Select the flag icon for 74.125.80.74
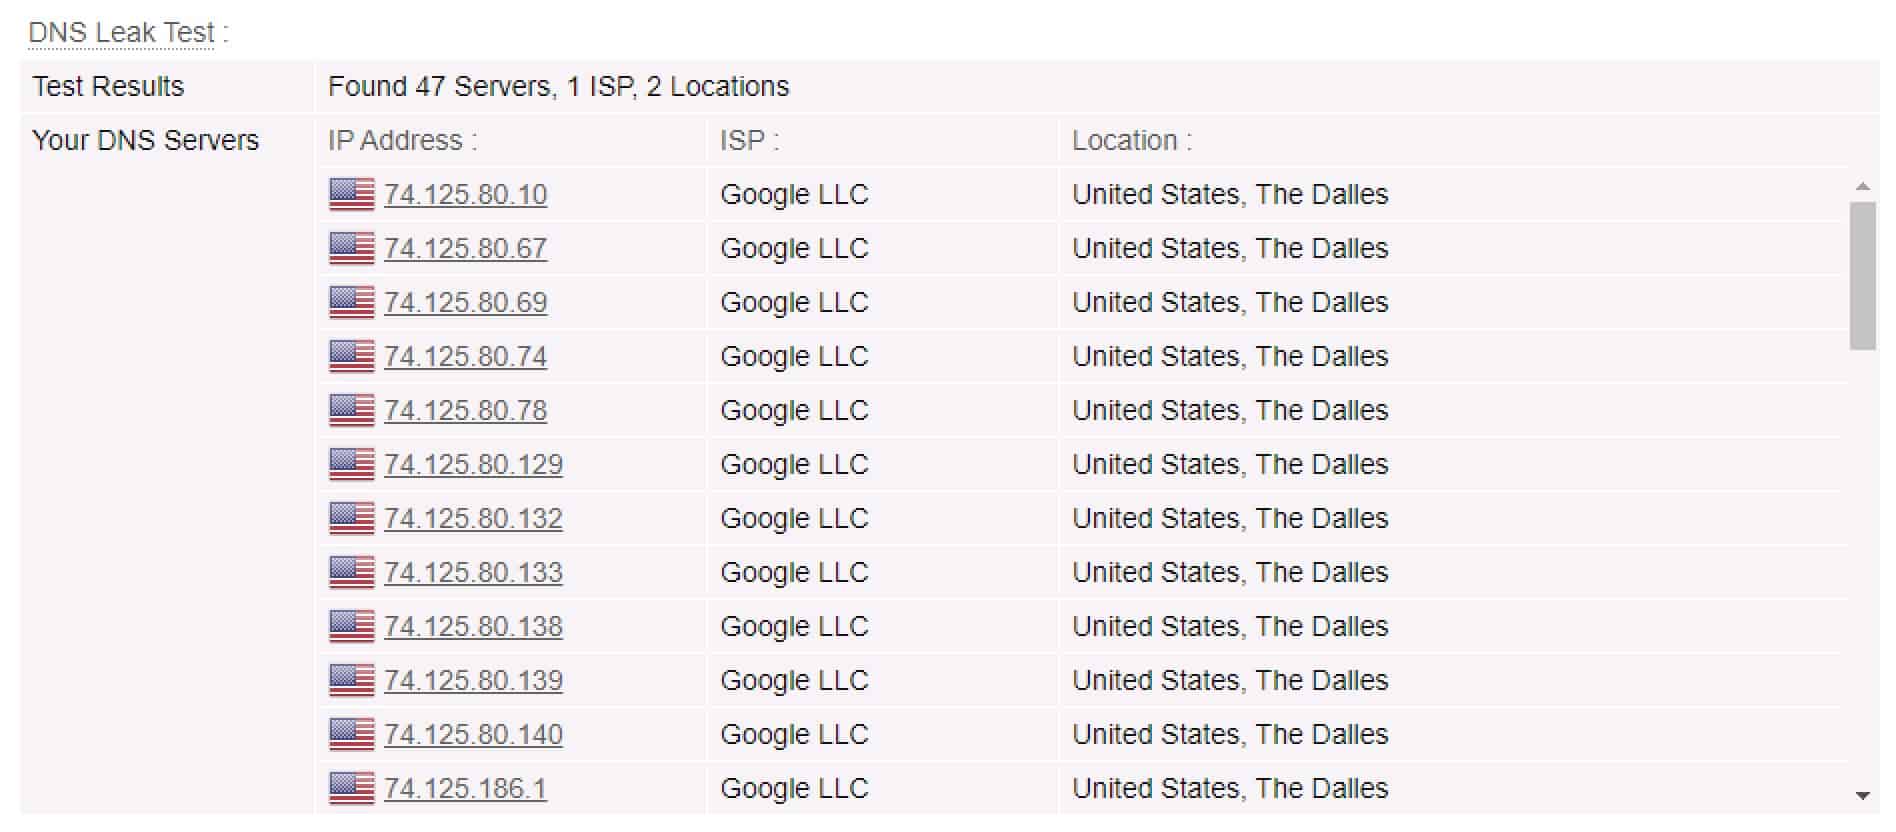This screenshot has width=1896, height=832. click(351, 356)
